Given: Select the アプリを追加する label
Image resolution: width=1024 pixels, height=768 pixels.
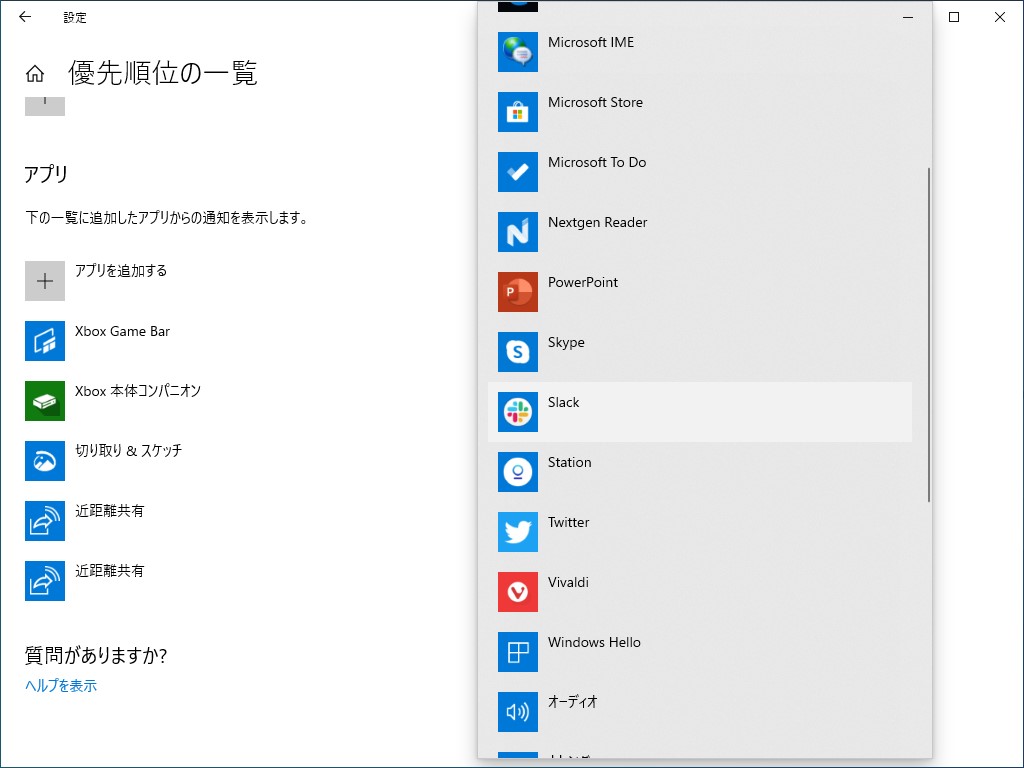Looking at the screenshot, I should click(x=121, y=270).
